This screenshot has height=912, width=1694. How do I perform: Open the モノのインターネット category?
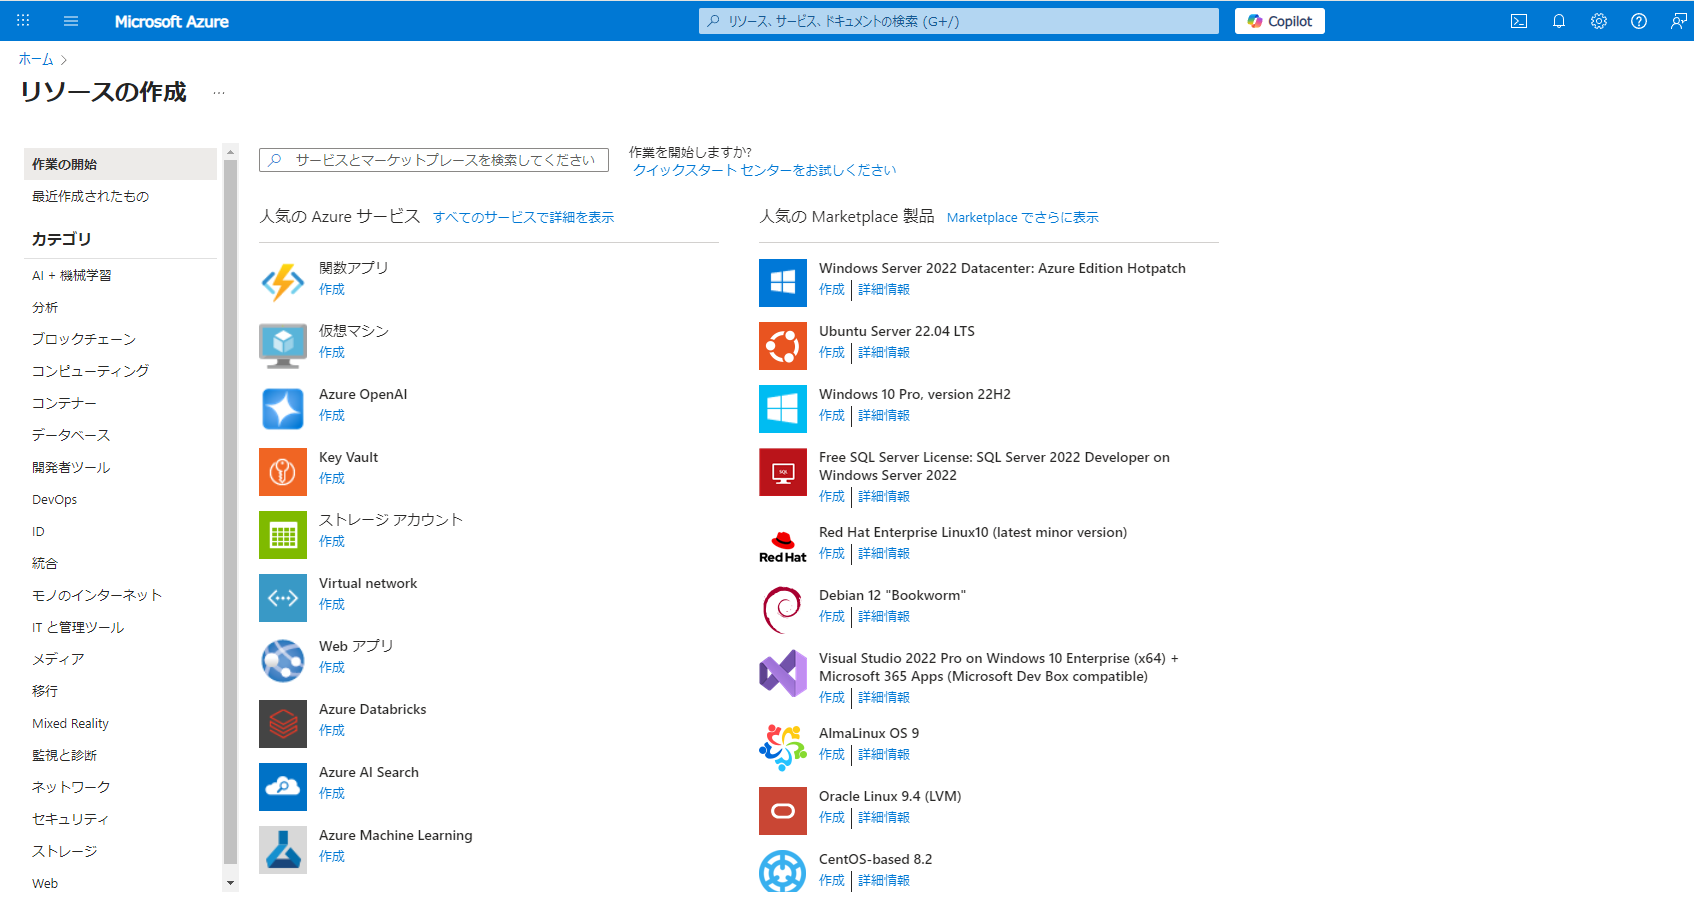97,595
